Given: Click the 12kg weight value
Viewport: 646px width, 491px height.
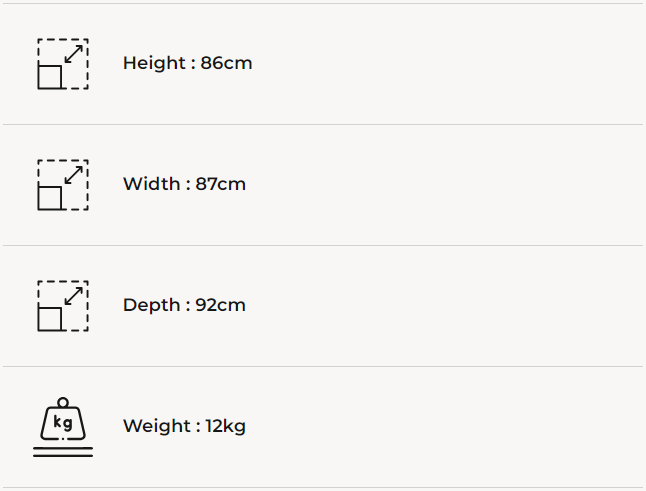Looking at the screenshot, I should tap(225, 426).
